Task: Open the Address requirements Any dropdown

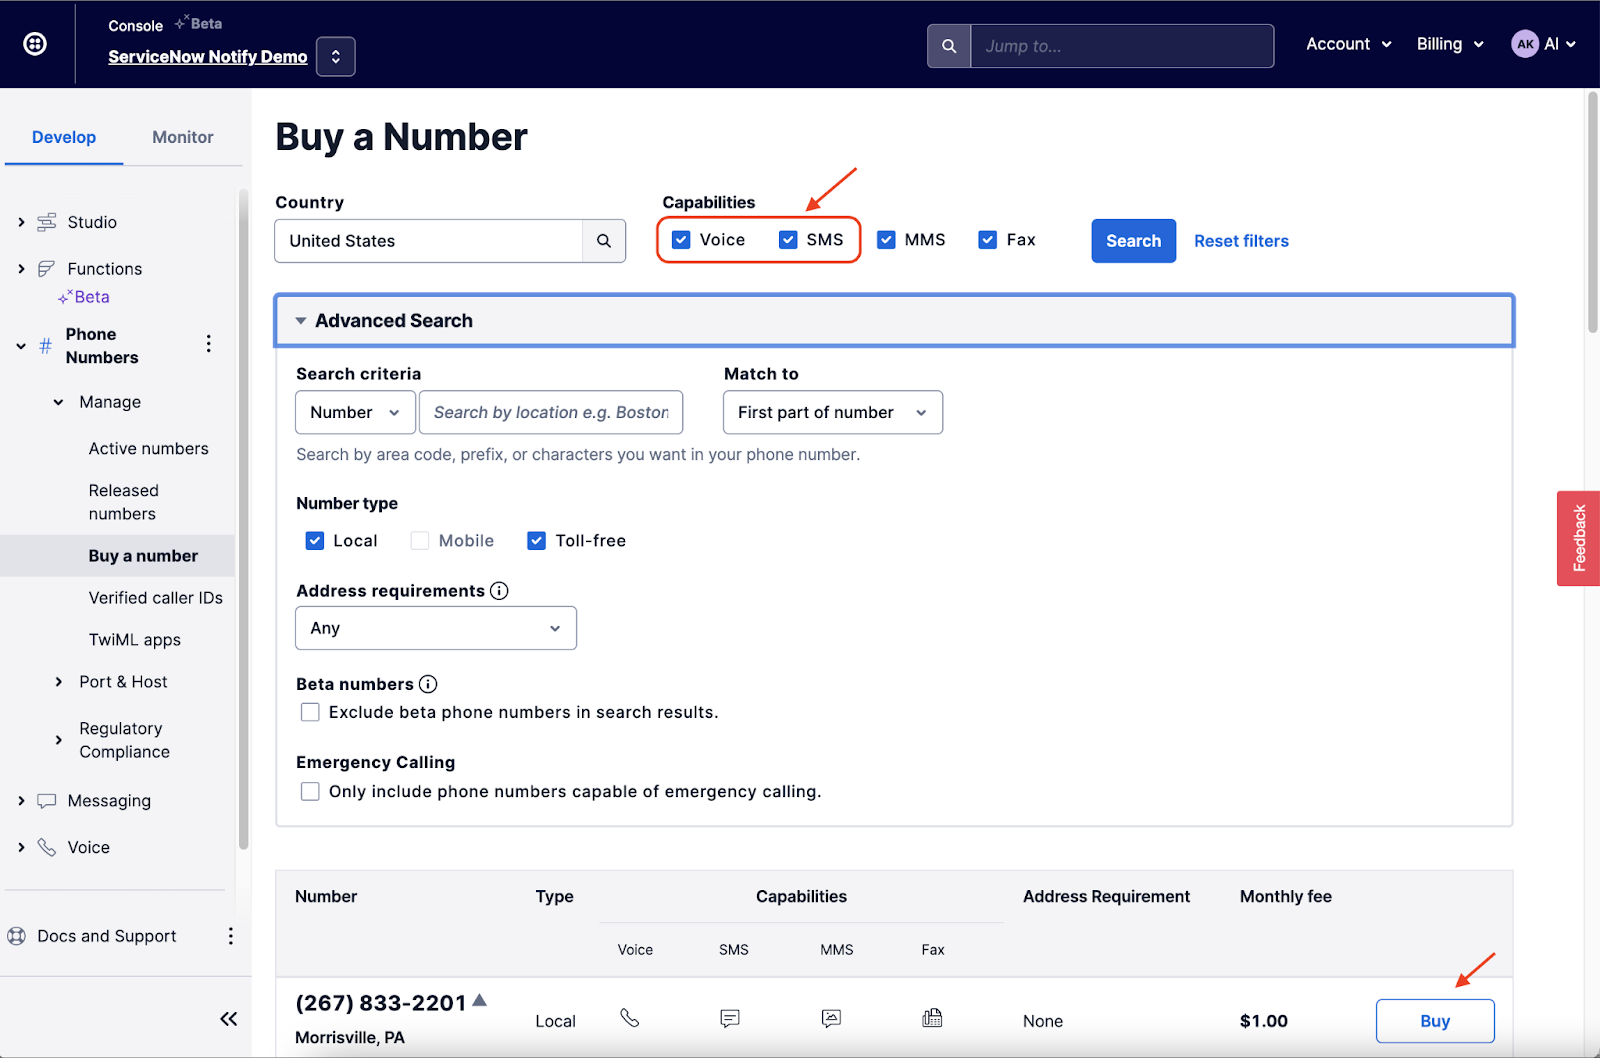Action: tap(436, 628)
